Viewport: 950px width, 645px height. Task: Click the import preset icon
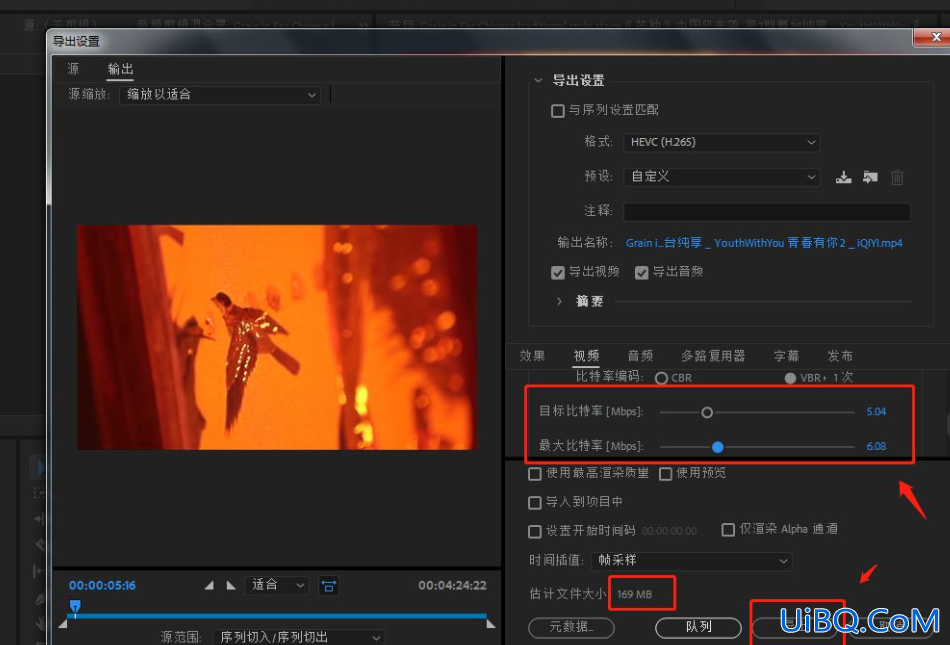870,177
